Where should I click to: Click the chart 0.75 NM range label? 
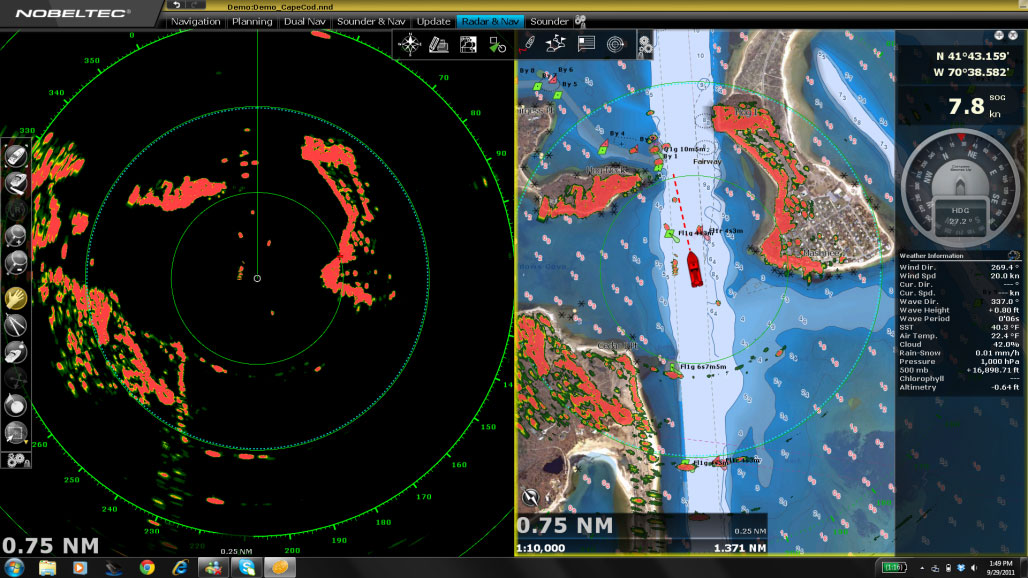coord(564,526)
